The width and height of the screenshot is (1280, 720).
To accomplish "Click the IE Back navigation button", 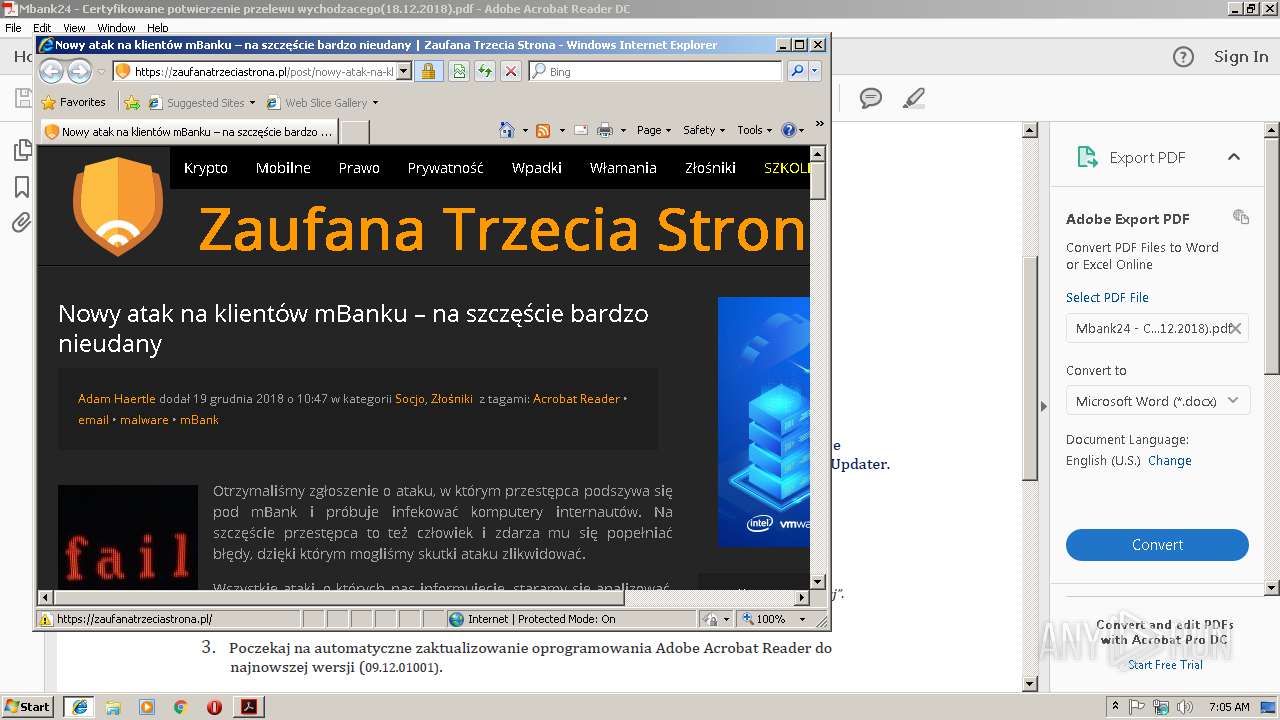I will click(x=51, y=71).
